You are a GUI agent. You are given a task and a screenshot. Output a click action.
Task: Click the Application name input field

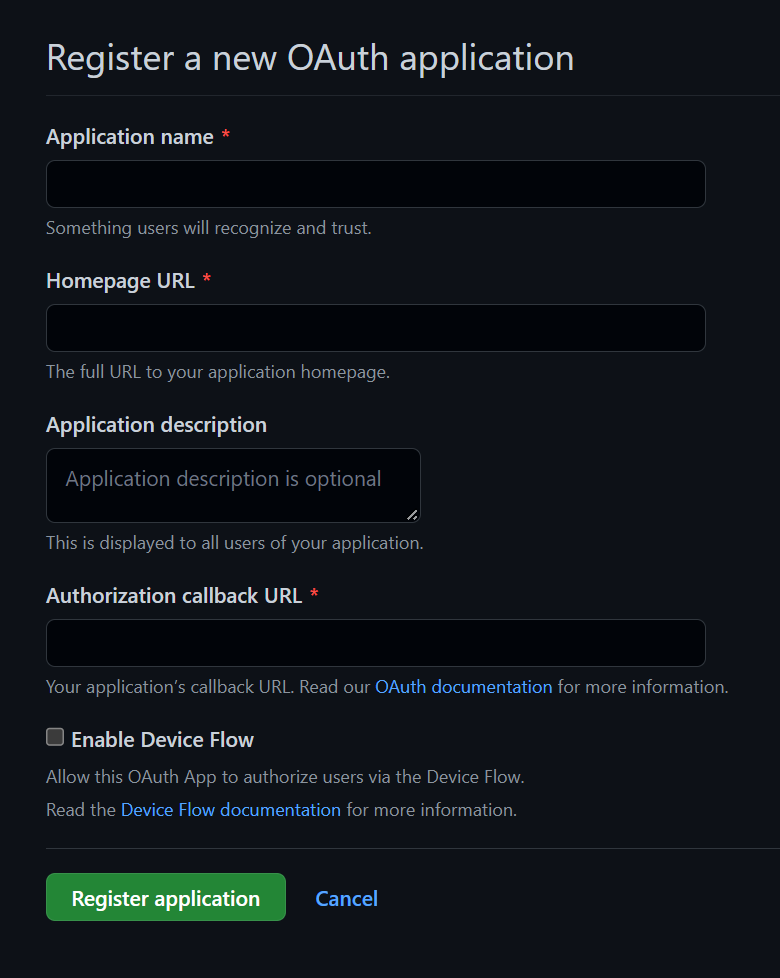(375, 184)
